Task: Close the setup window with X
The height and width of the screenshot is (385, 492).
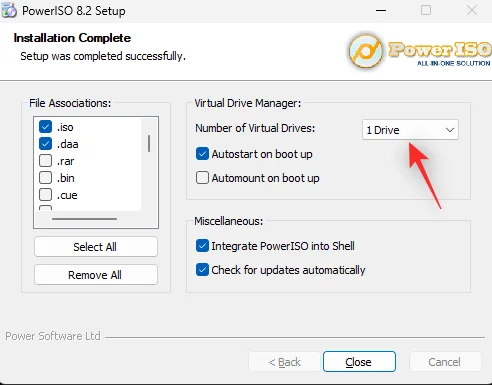Action: (x=472, y=10)
